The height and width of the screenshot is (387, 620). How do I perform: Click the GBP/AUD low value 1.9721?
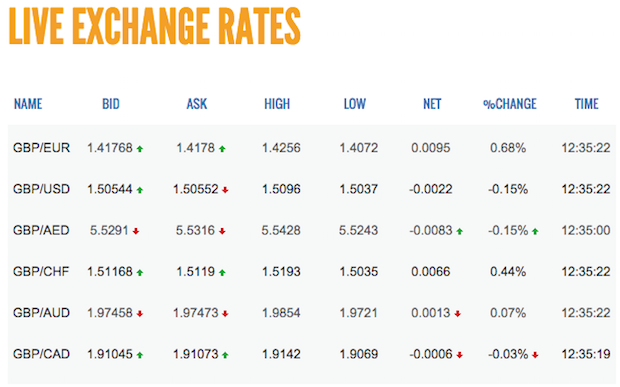coord(359,313)
